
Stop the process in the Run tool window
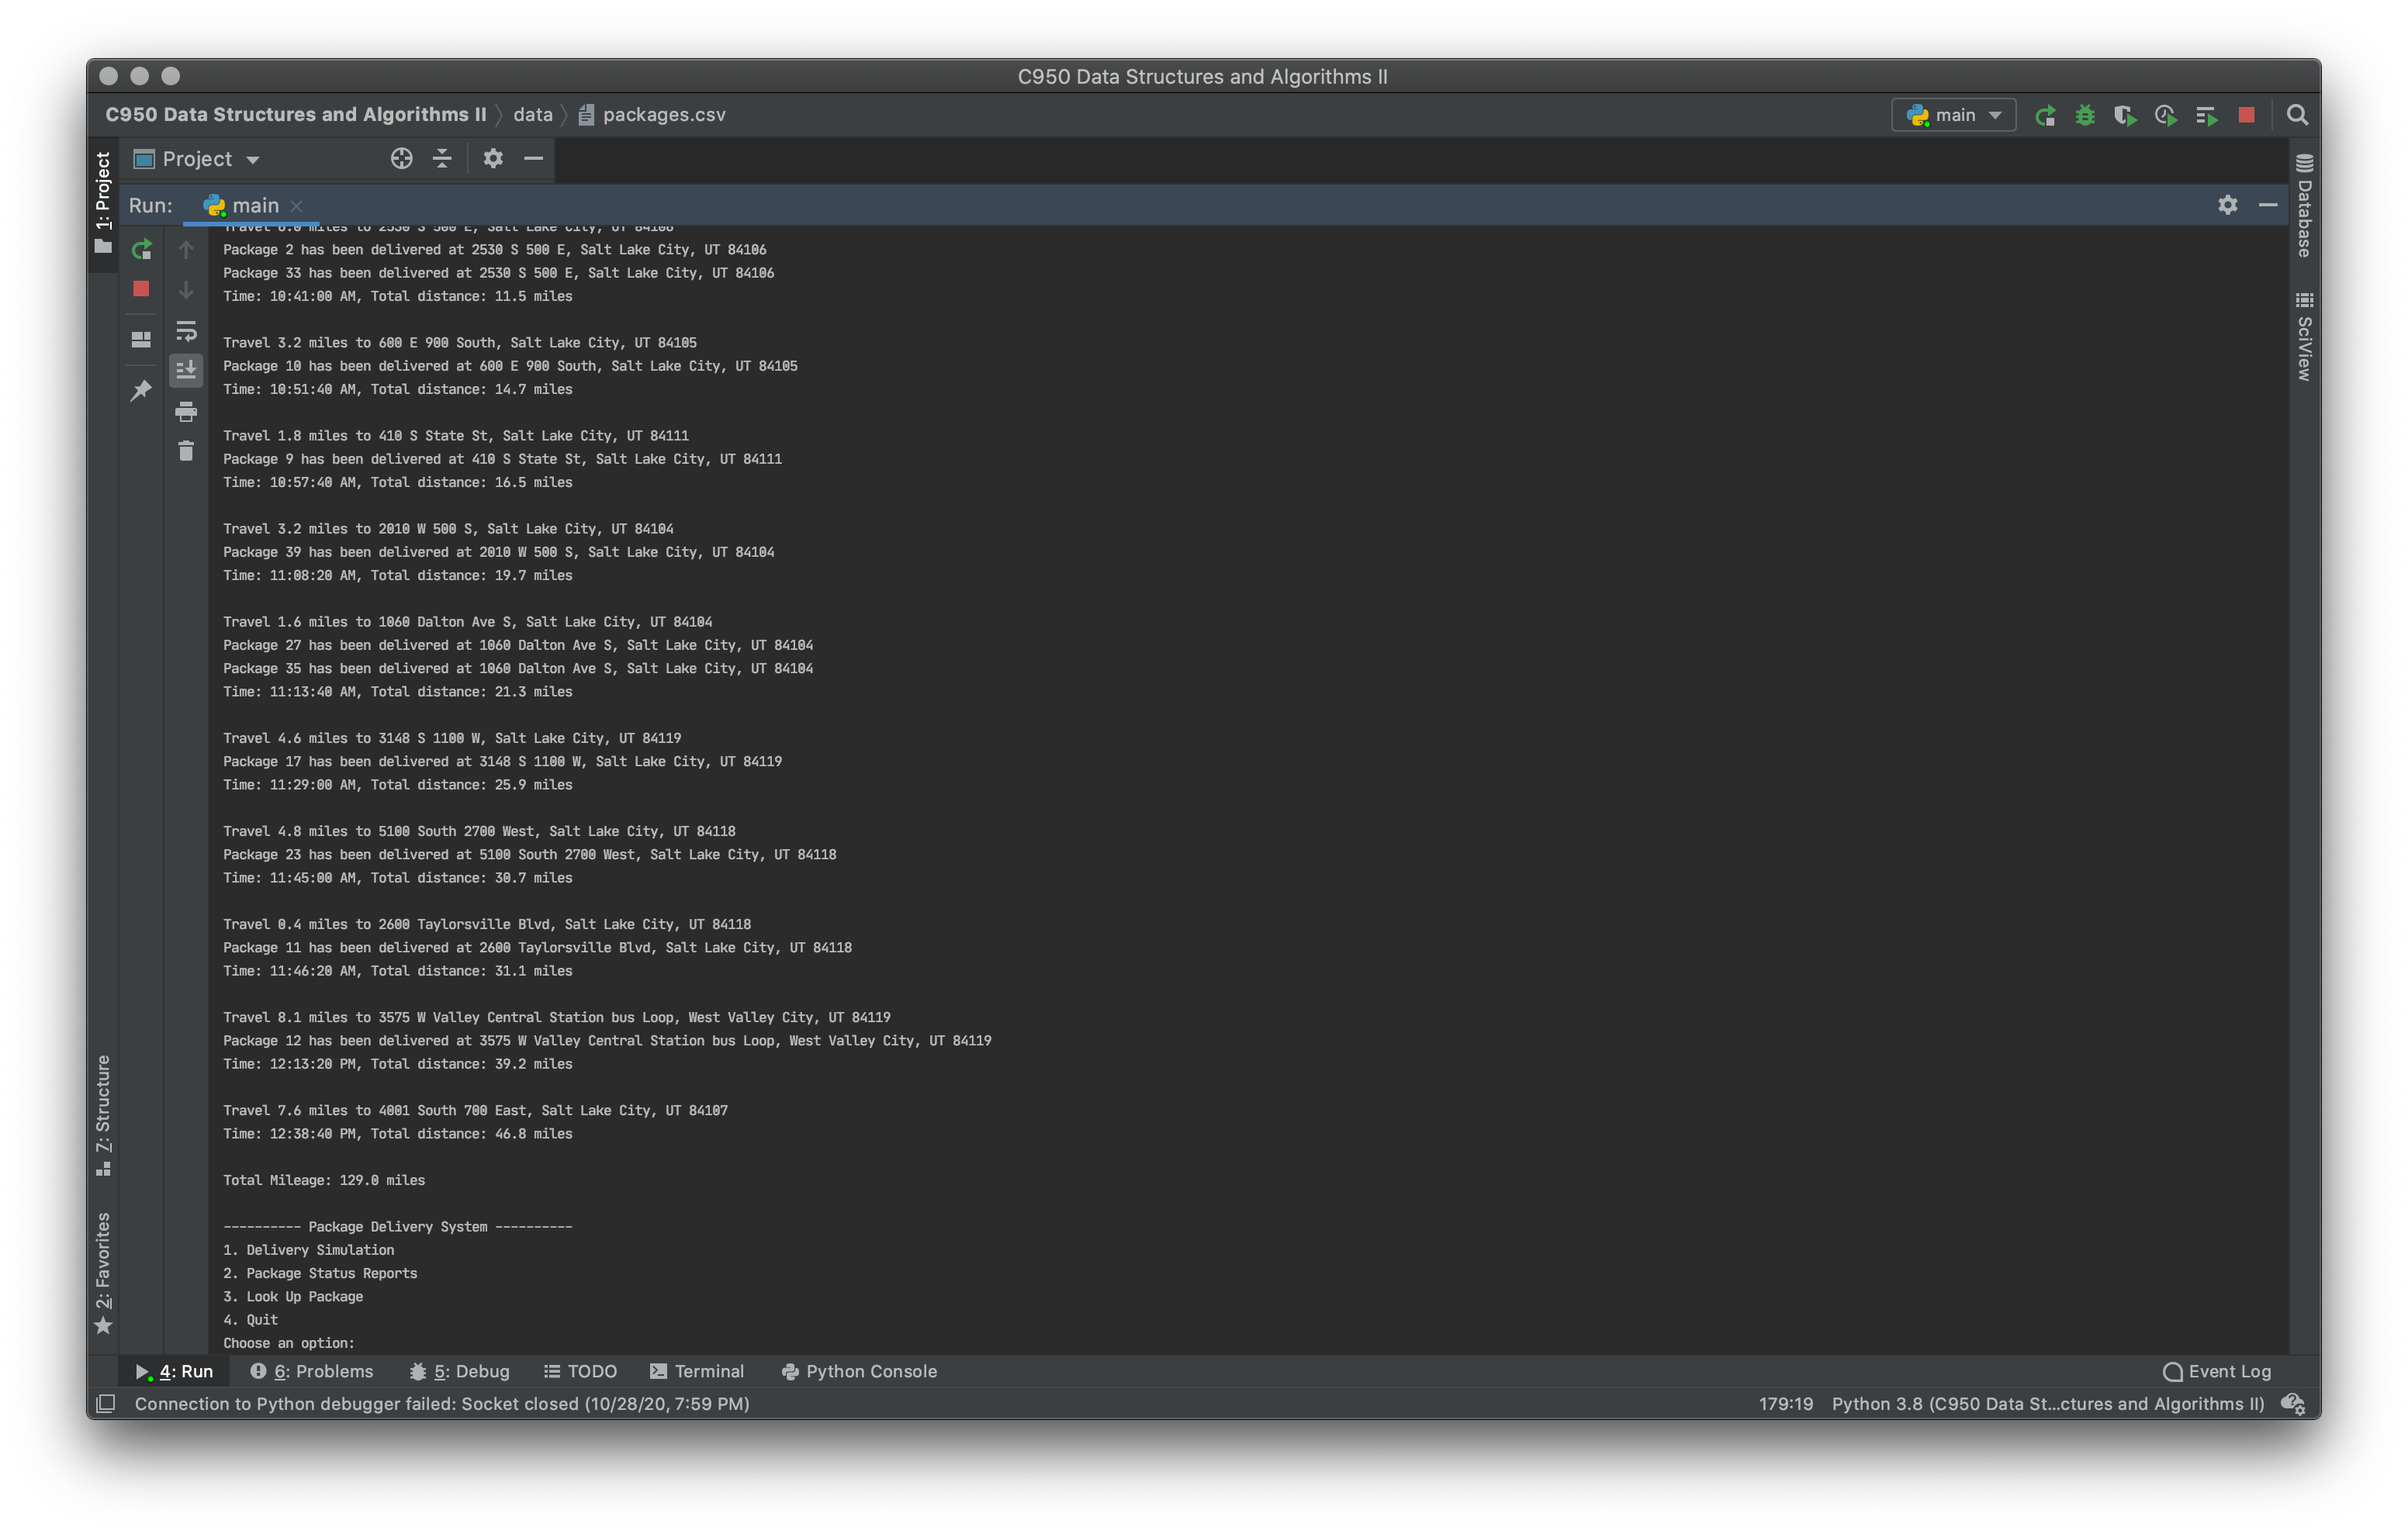[141, 289]
